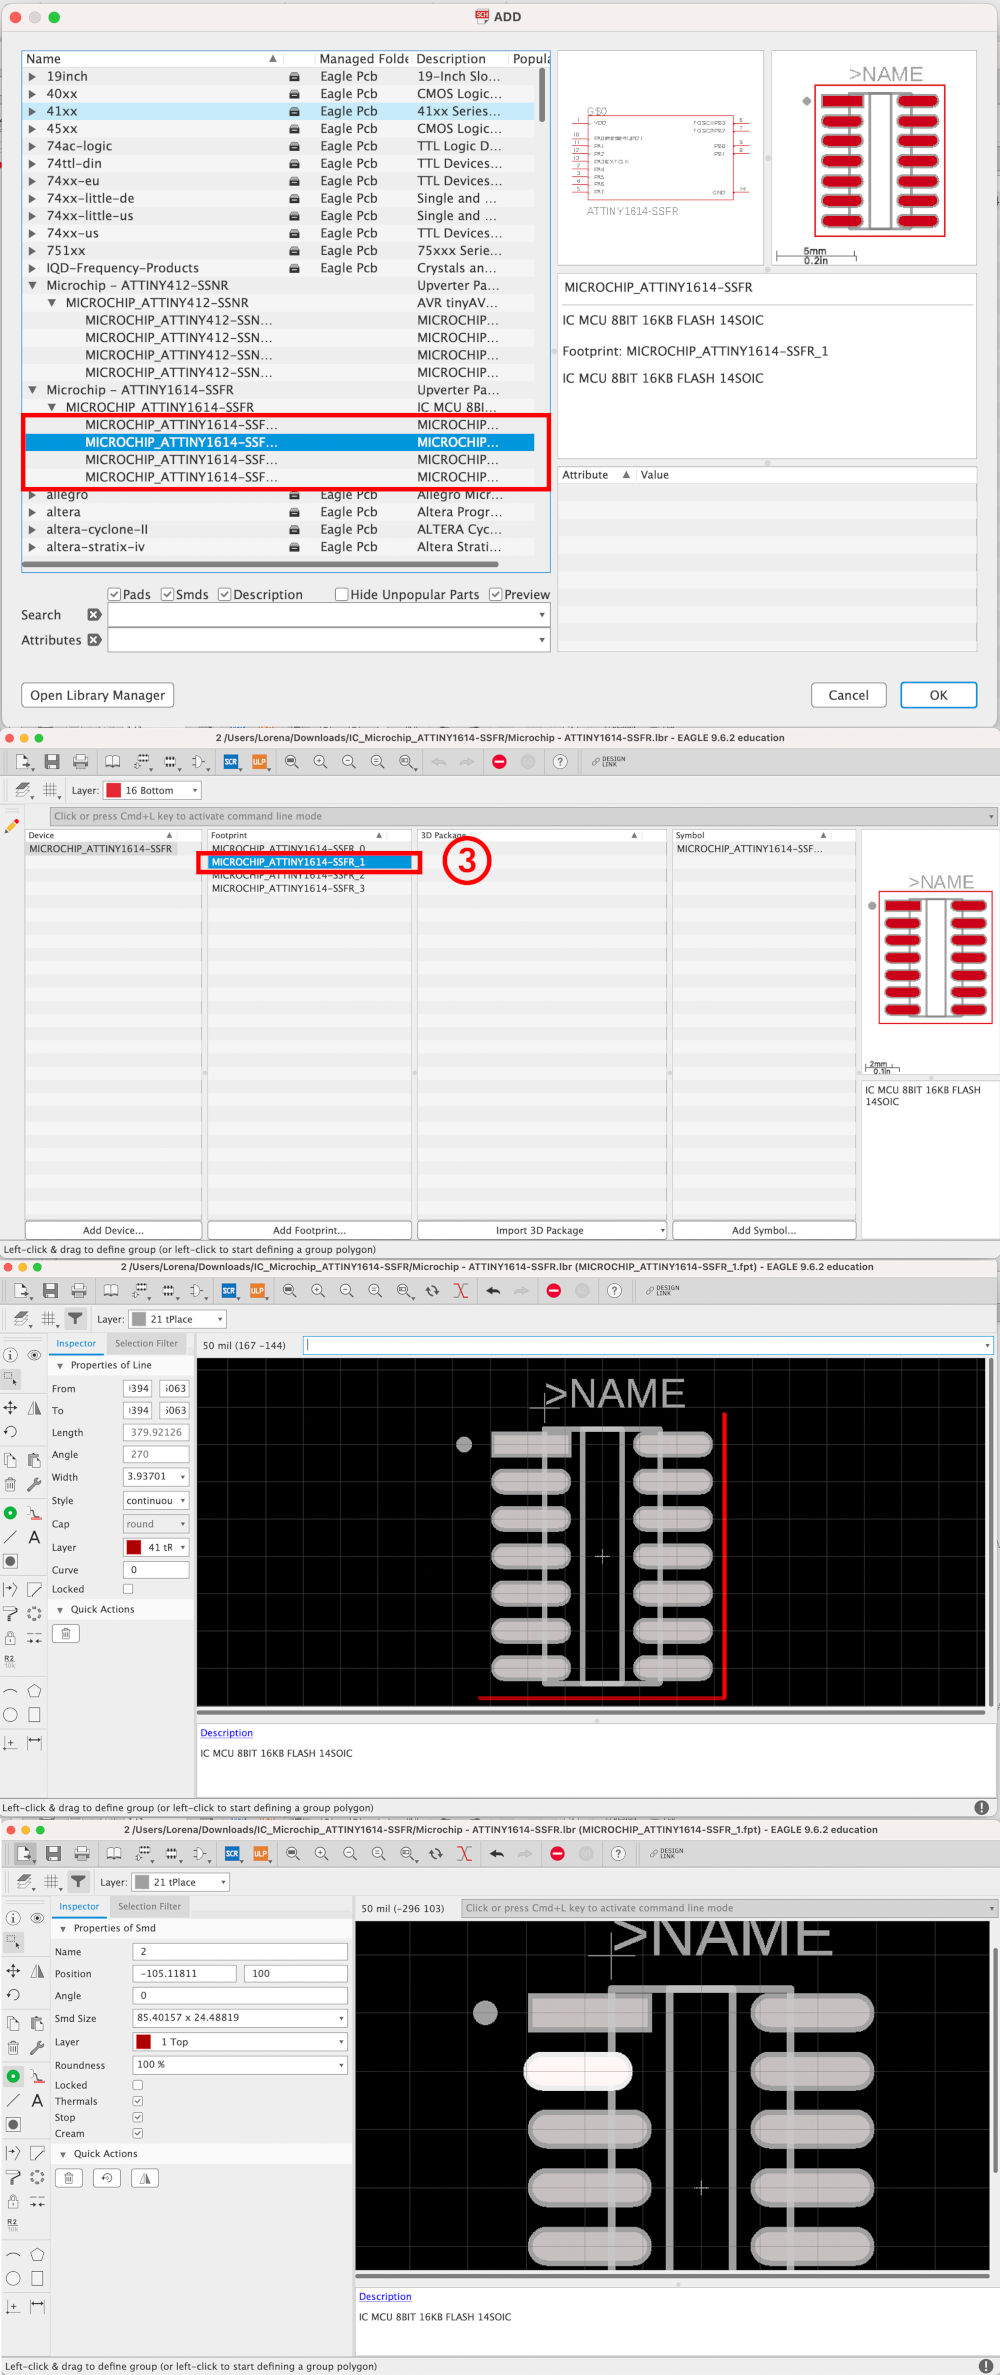This screenshot has width=1000, height=2375.
Task: Switch to Inspector tab in .lbr window
Action: (76, 1343)
